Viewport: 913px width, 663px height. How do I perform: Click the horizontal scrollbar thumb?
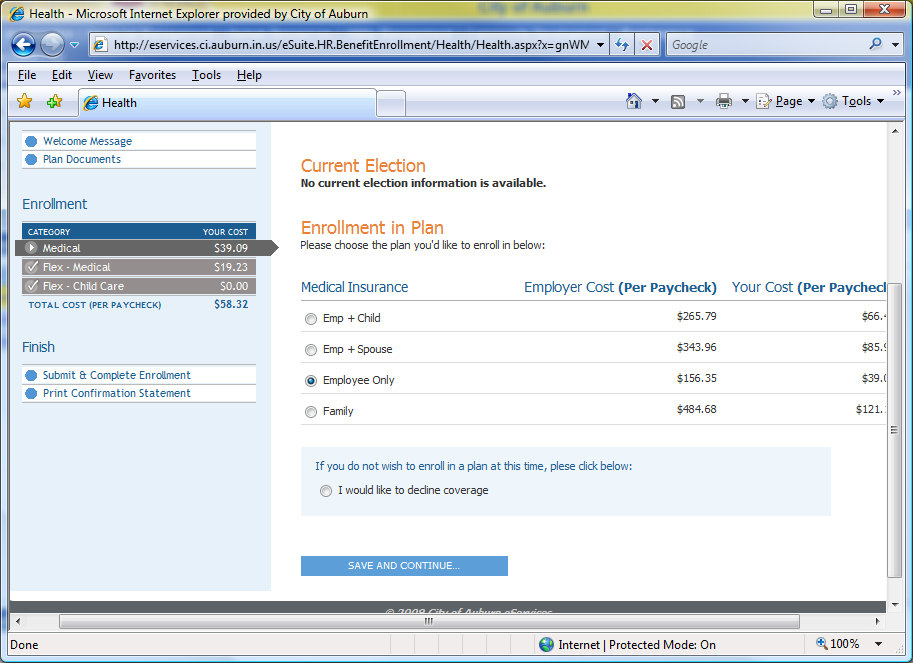(x=429, y=621)
